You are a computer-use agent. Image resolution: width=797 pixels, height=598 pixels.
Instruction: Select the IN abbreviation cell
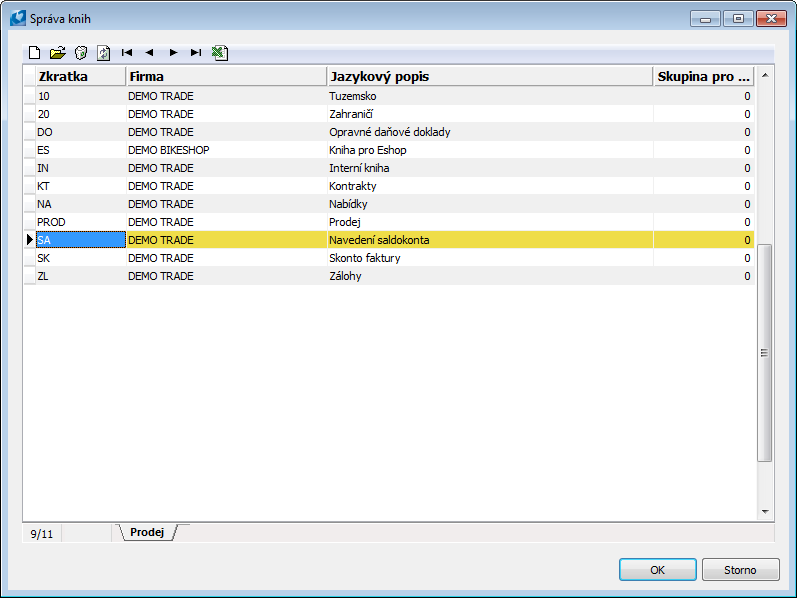click(x=81, y=168)
